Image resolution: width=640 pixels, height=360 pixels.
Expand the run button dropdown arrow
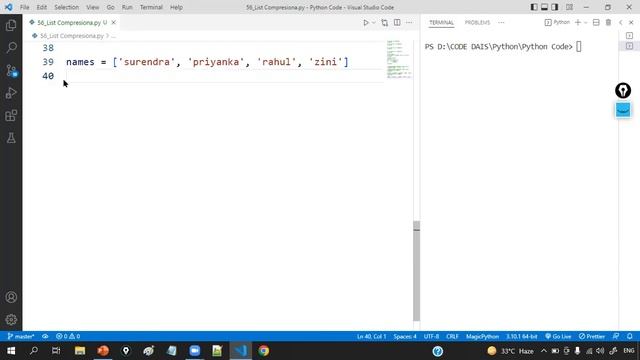[x=373, y=23]
